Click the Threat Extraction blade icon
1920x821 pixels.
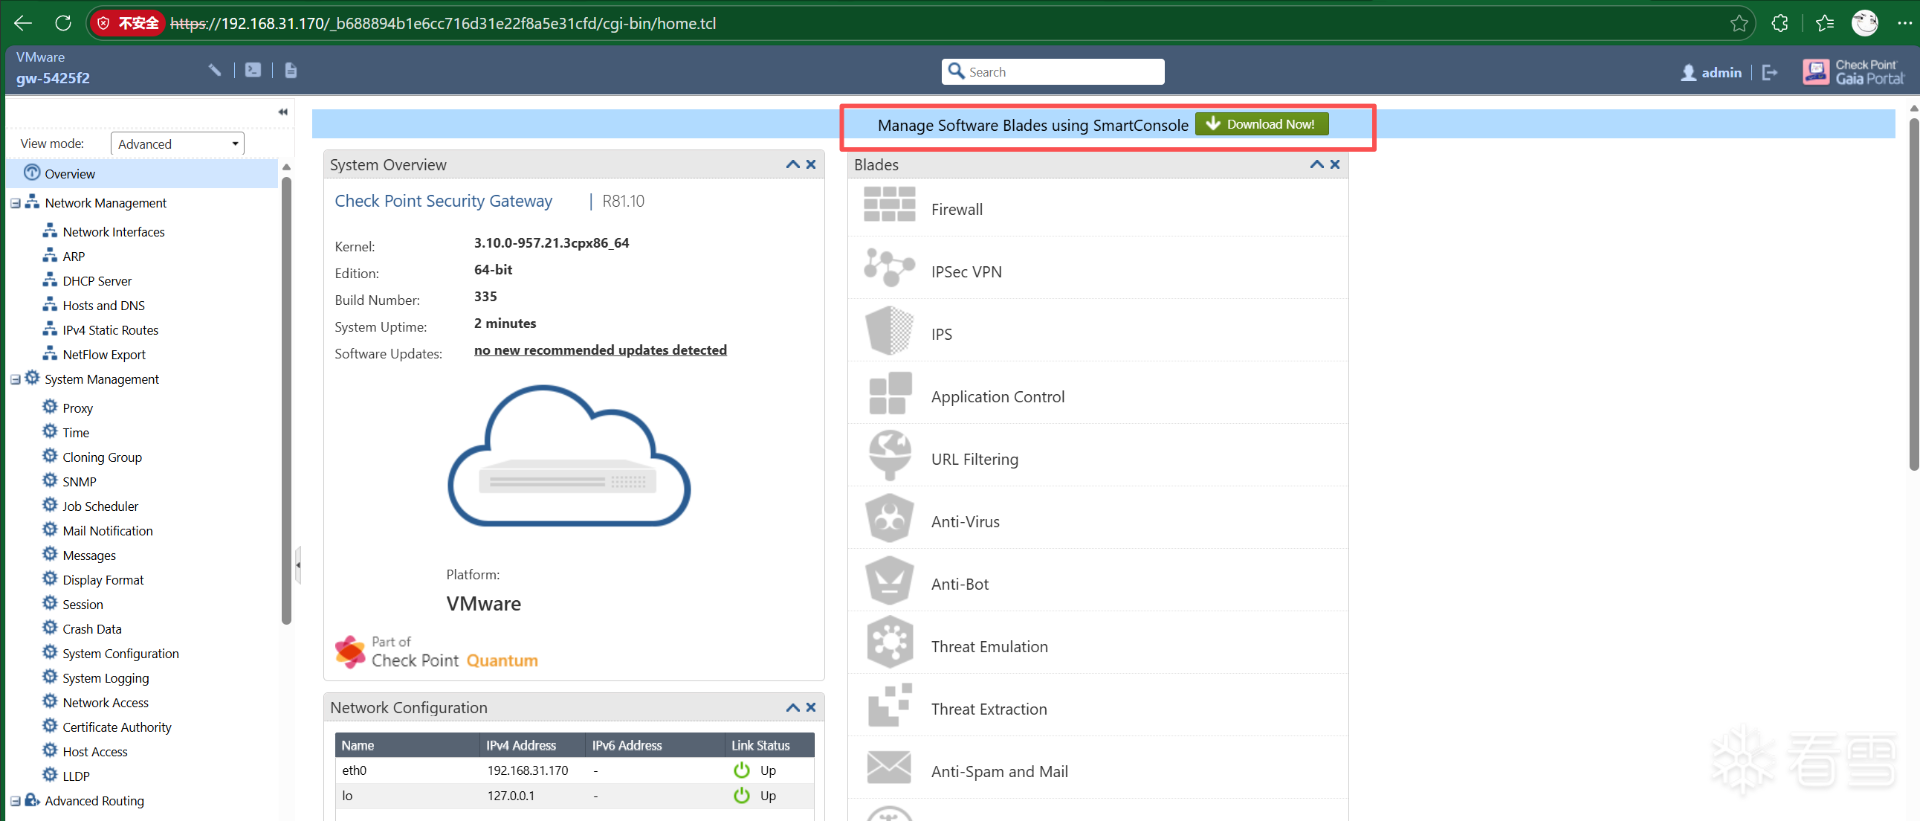889,707
